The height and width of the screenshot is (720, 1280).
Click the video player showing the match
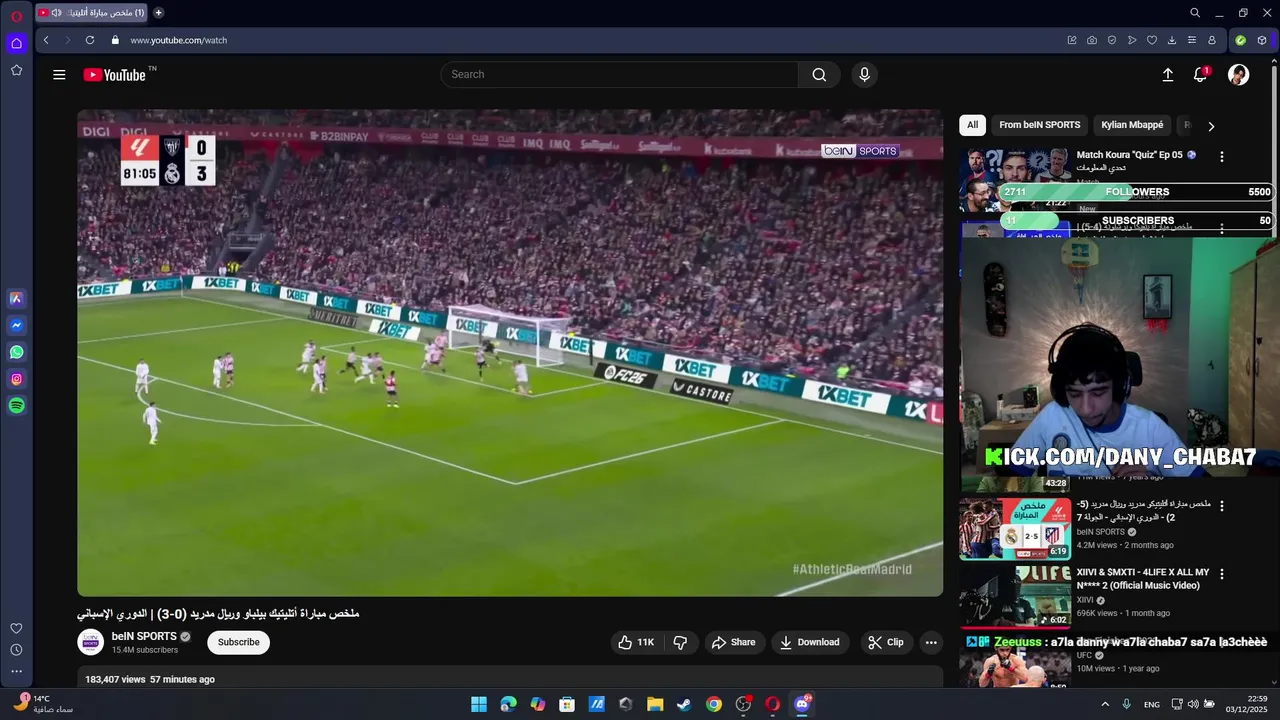(510, 353)
